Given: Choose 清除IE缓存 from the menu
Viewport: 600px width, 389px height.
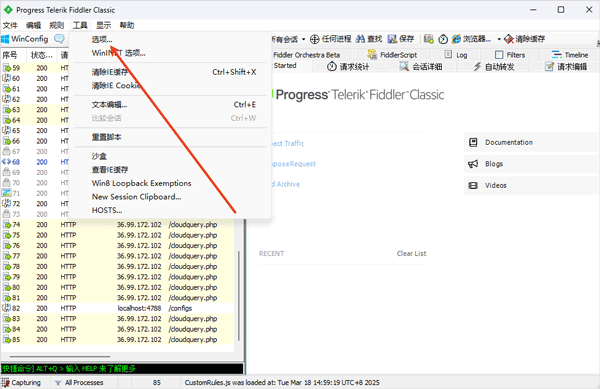Looking at the screenshot, I should 109,72.
